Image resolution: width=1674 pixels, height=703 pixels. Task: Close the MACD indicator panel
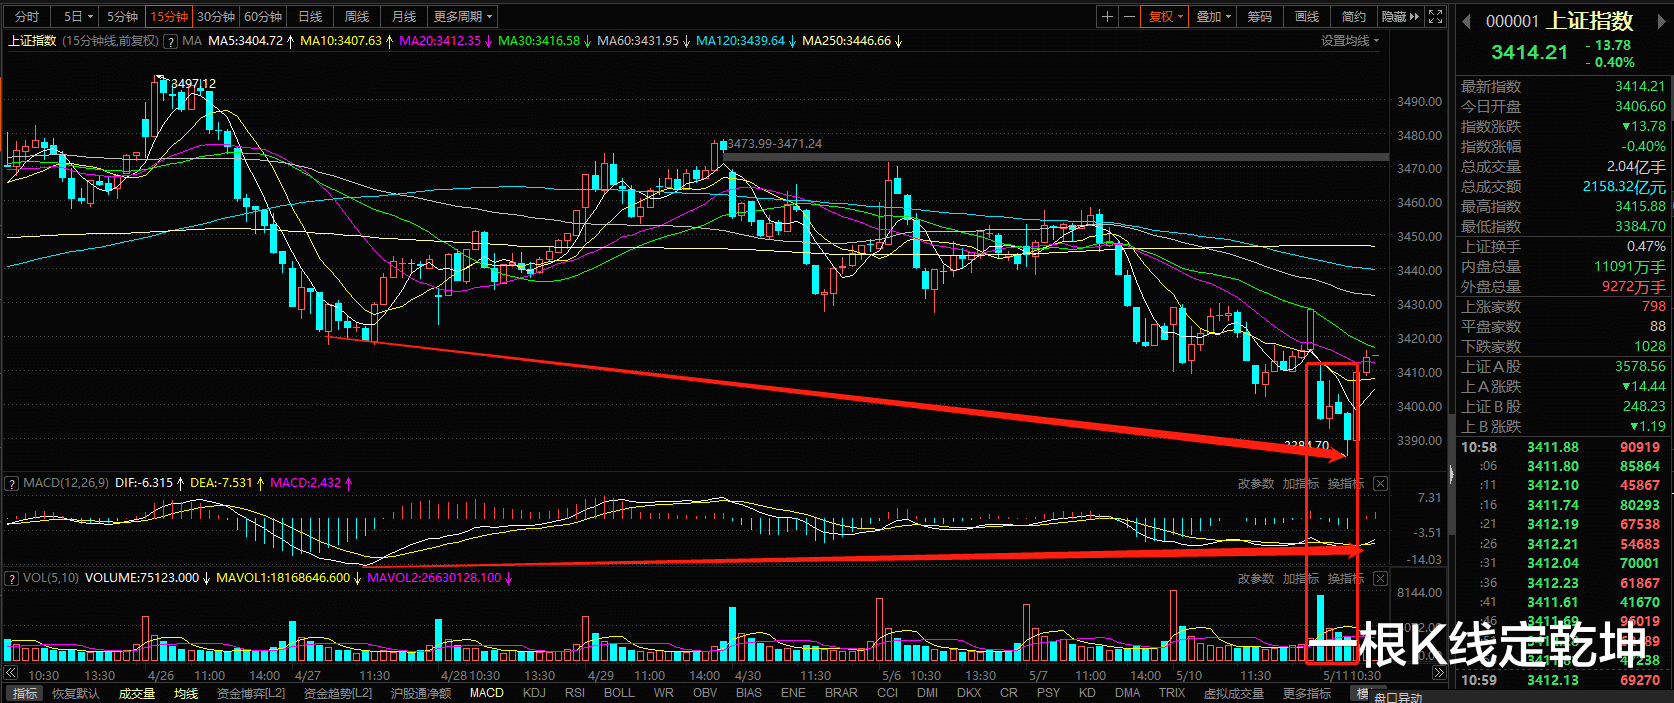coord(1380,484)
